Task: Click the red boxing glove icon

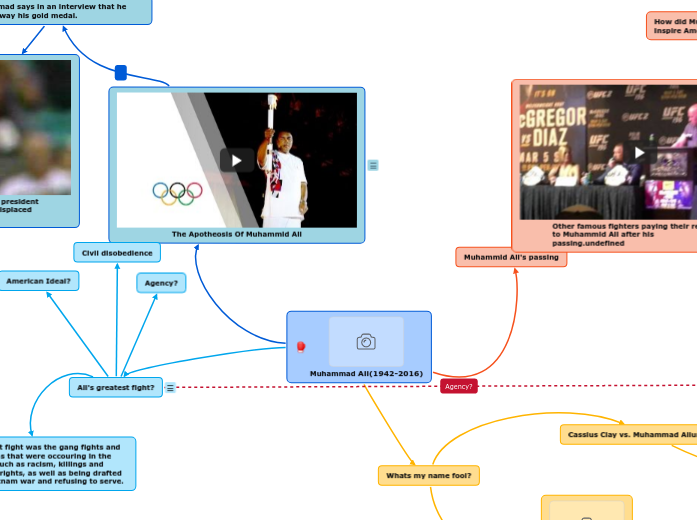Action: click(301, 347)
